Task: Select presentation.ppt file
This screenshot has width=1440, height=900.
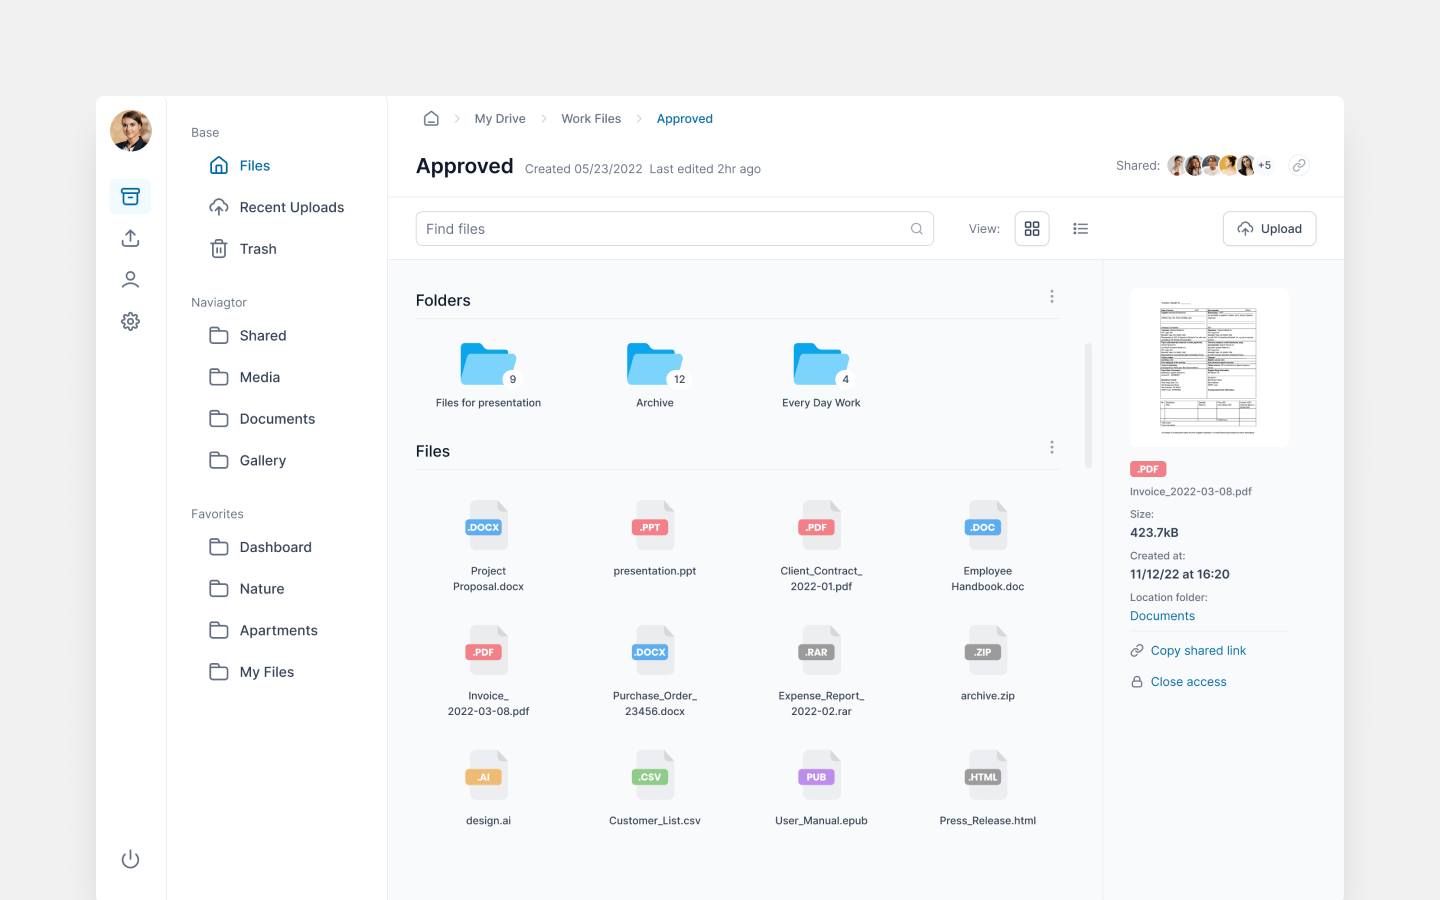Action: (655, 539)
